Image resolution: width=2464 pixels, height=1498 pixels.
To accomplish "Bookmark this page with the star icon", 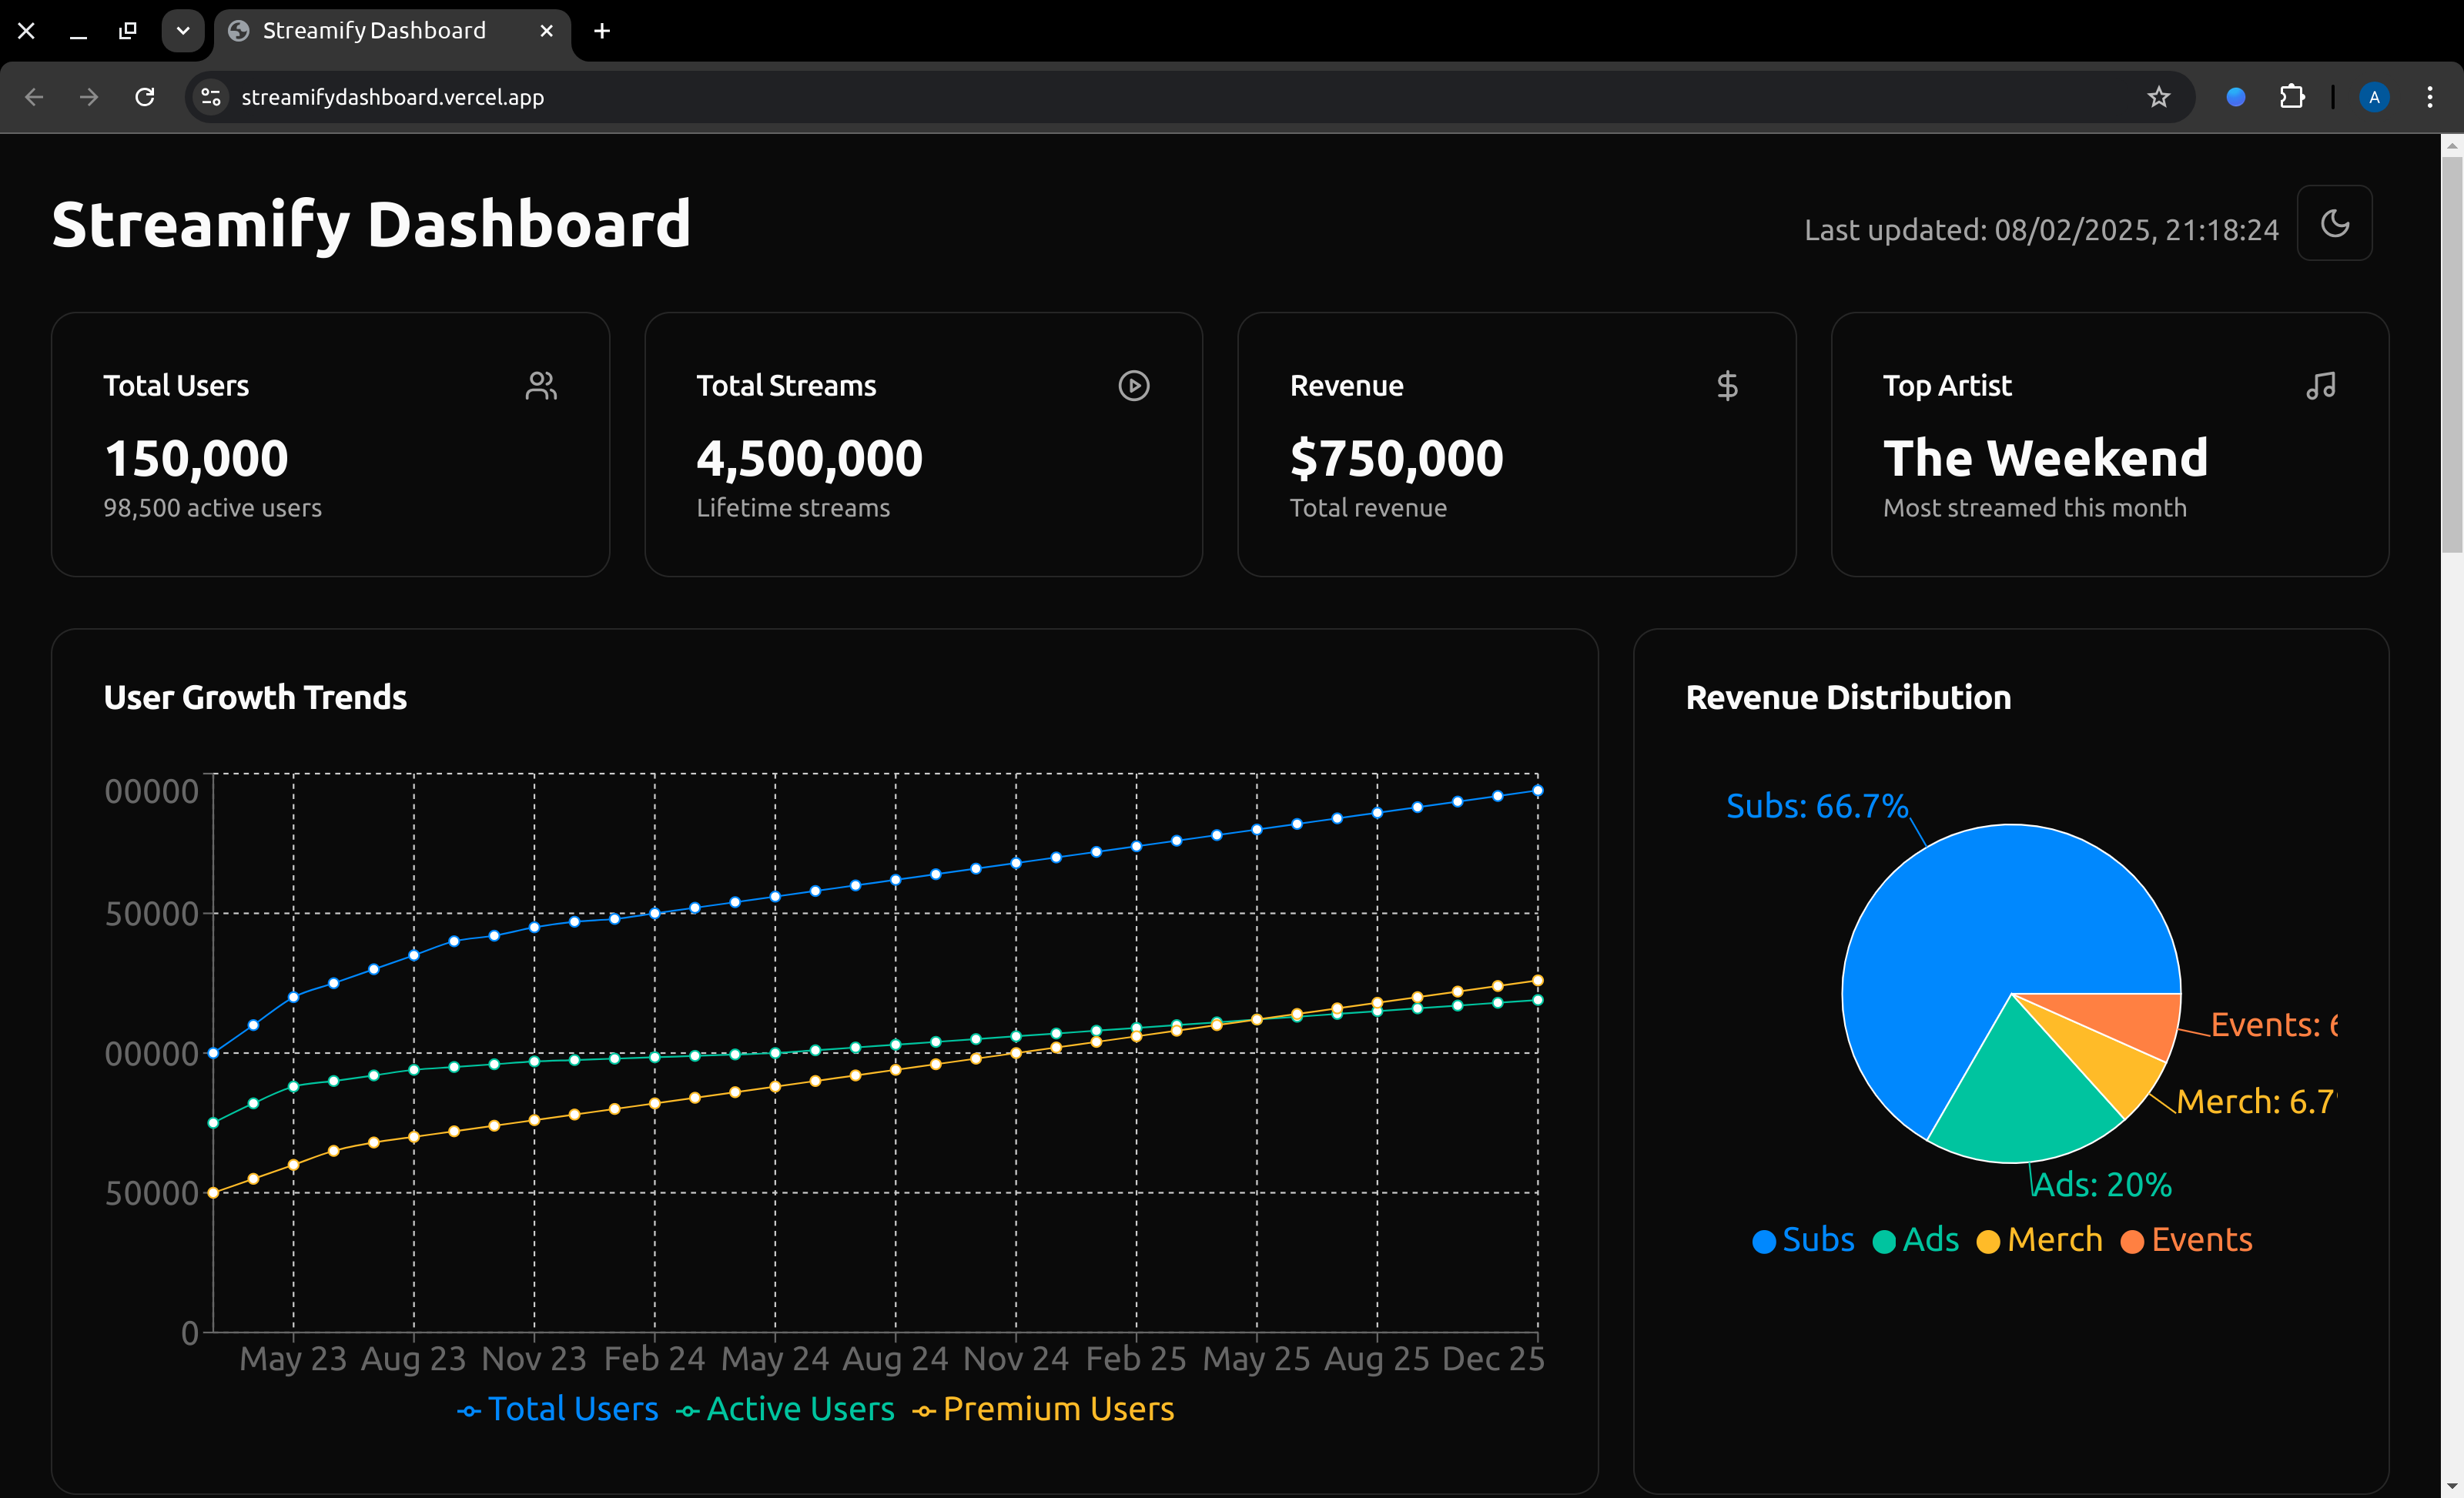I will point(2159,97).
